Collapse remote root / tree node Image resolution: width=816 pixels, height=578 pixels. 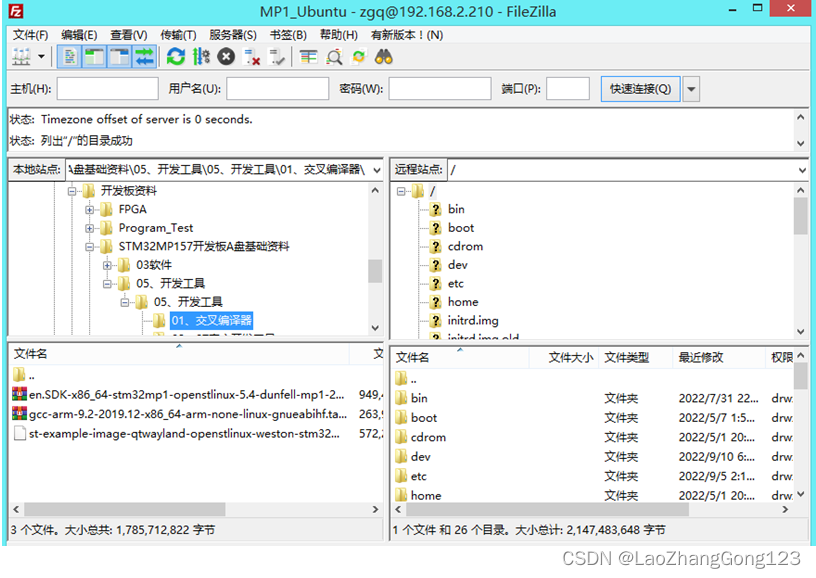(x=401, y=191)
